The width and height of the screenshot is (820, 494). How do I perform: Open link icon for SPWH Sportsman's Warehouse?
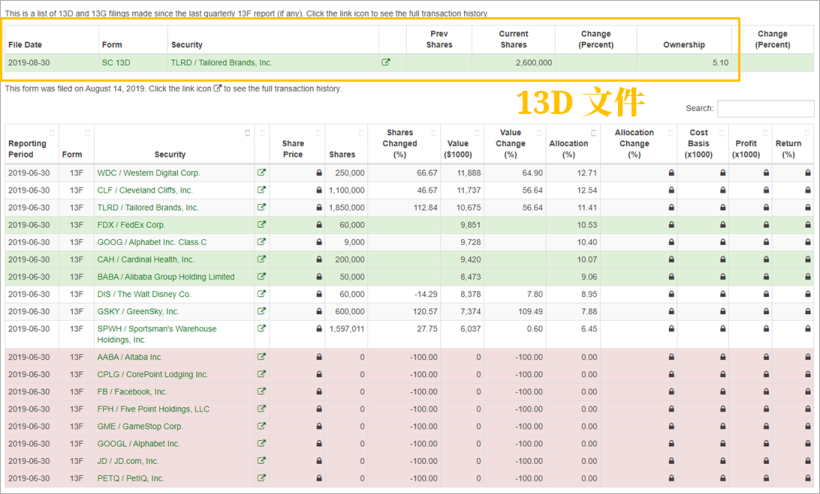click(x=261, y=328)
